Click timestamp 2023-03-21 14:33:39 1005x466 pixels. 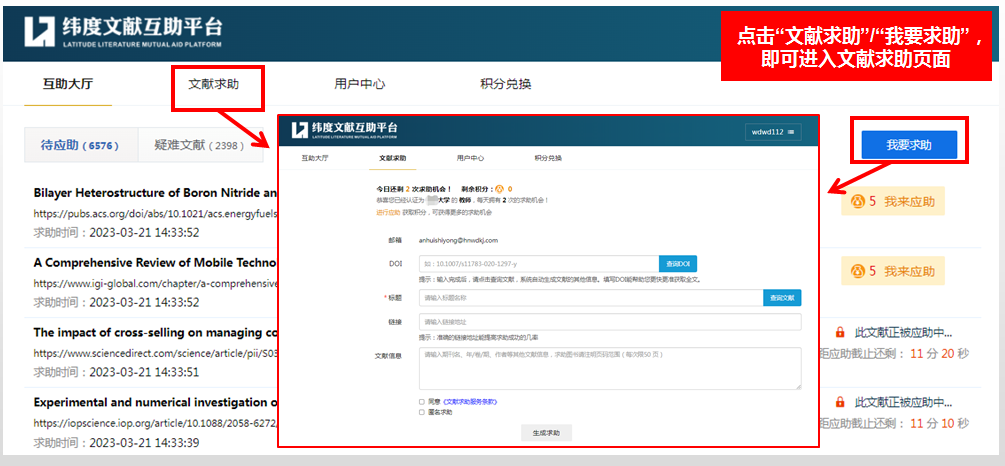click(144, 442)
